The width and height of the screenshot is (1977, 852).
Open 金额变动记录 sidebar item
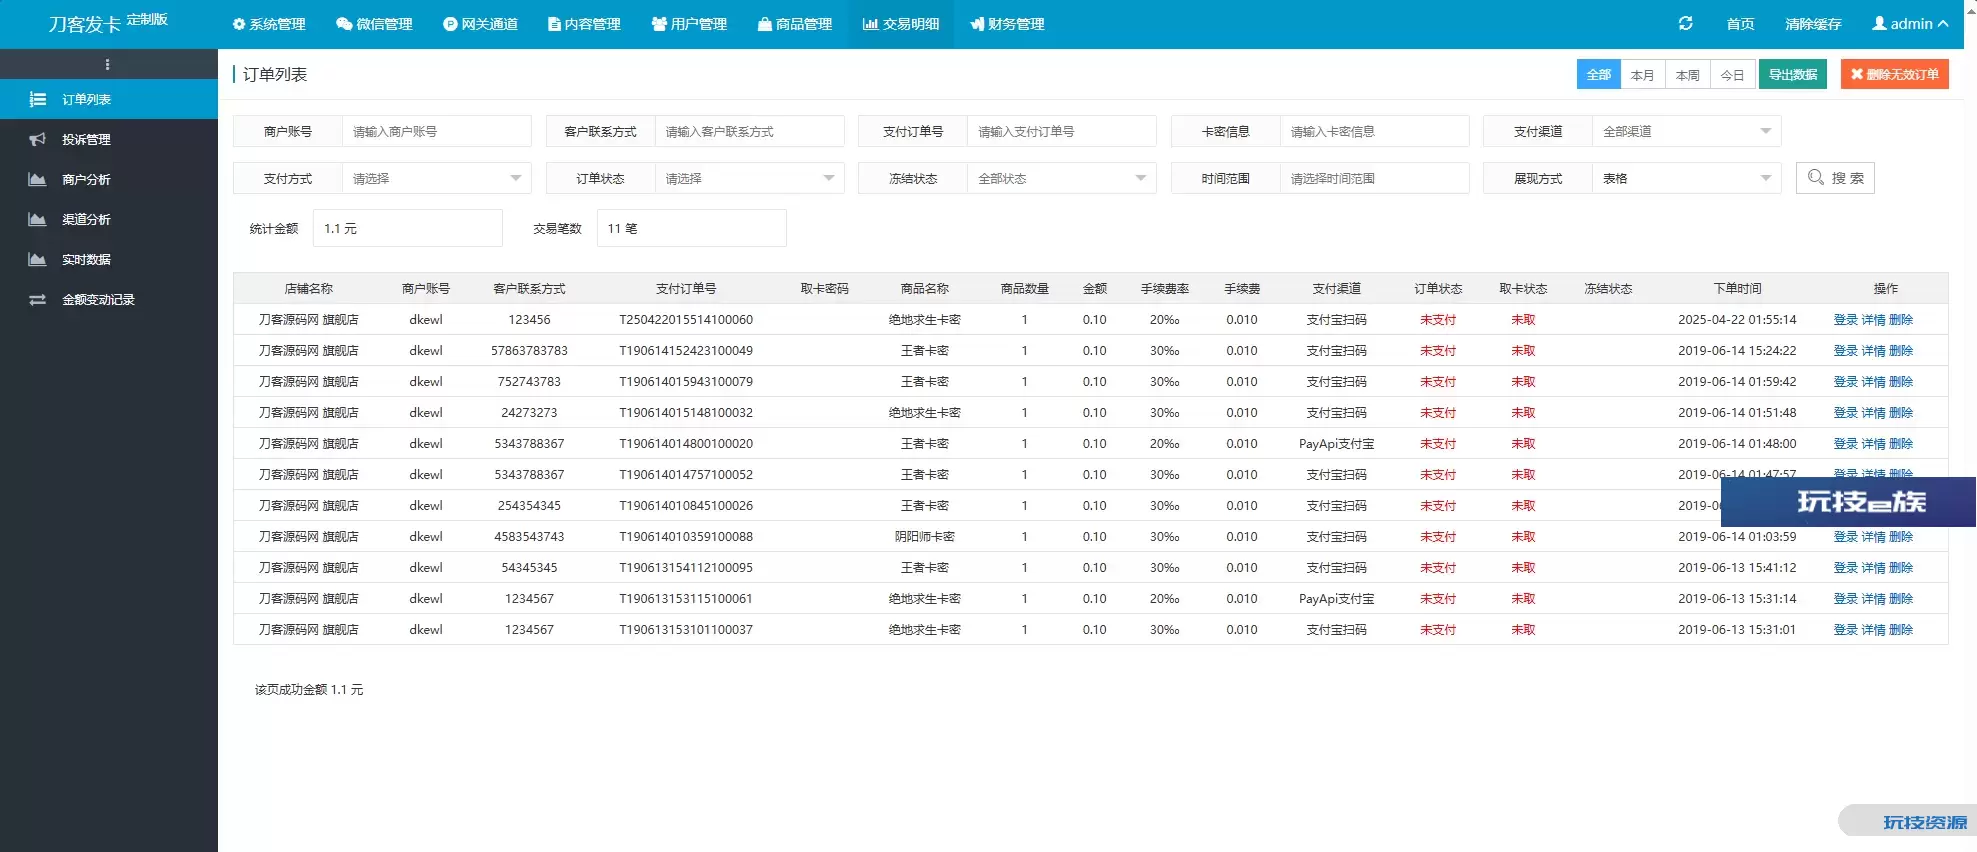coord(98,300)
